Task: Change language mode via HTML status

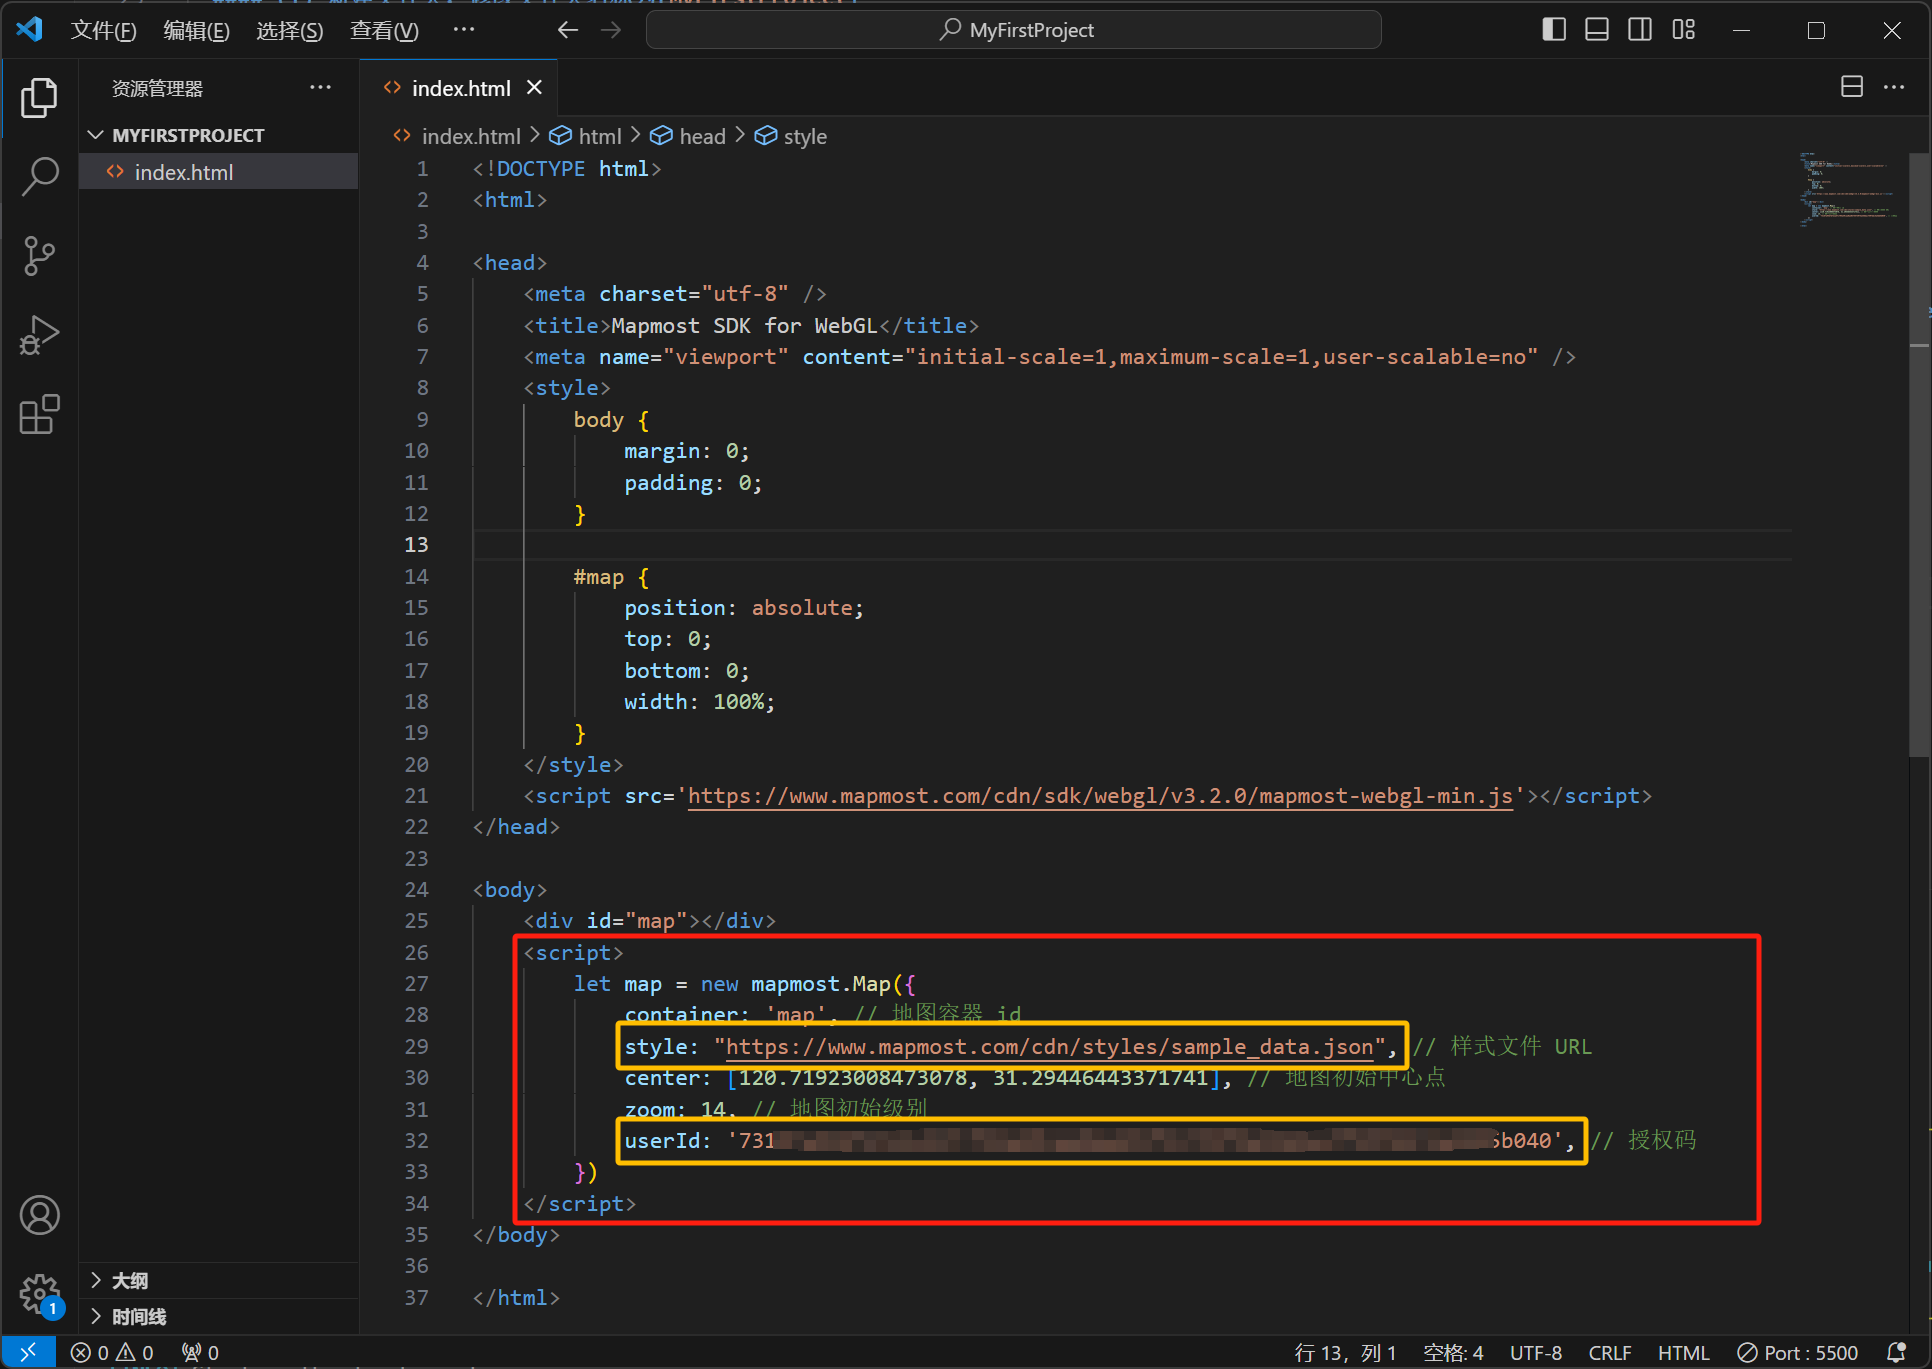Action: [1683, 1352]
